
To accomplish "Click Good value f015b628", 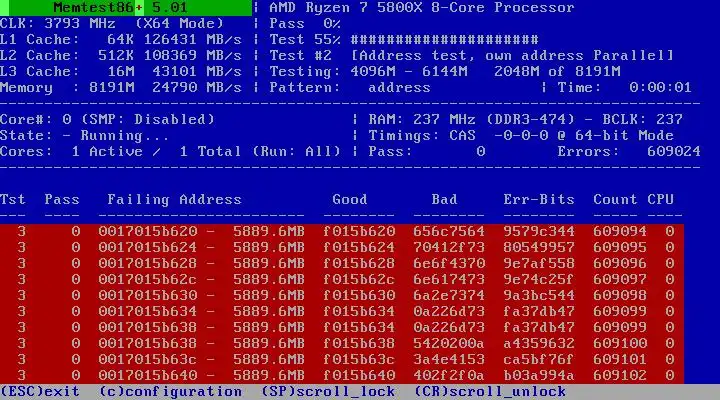I will (x=359, y=264).
